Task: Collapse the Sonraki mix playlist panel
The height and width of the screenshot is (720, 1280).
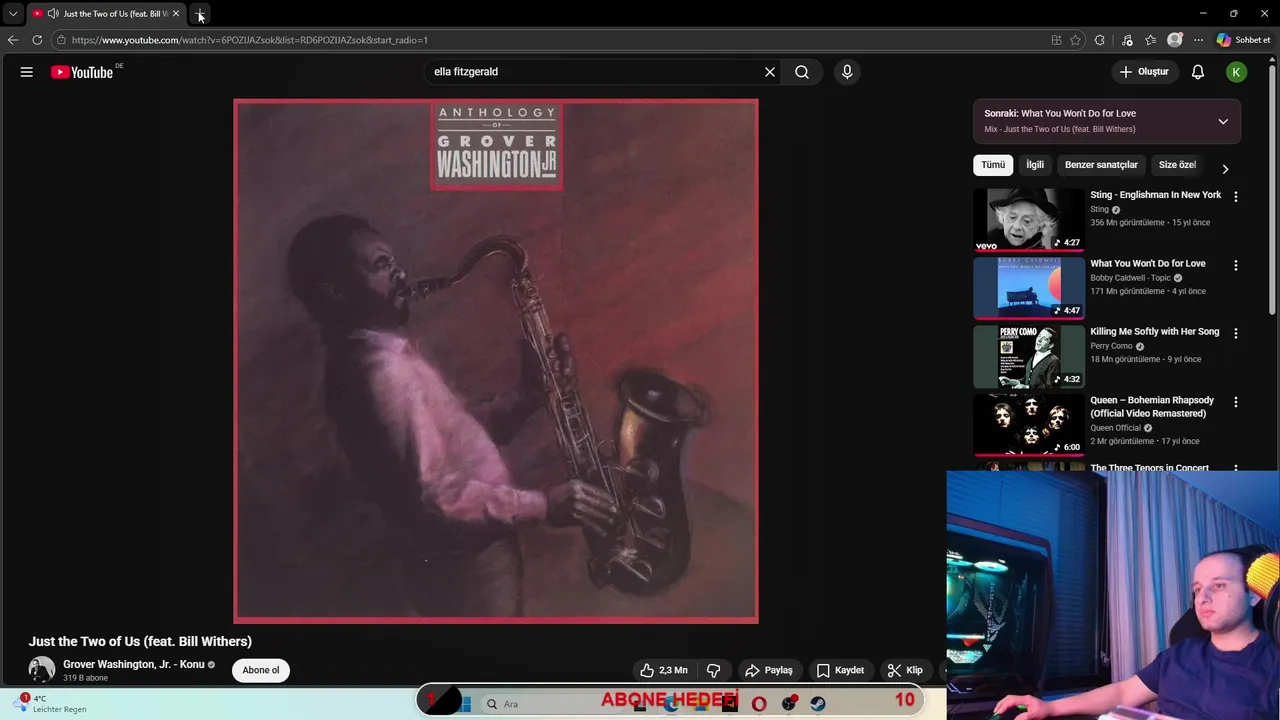Action: click(1223, 121)
